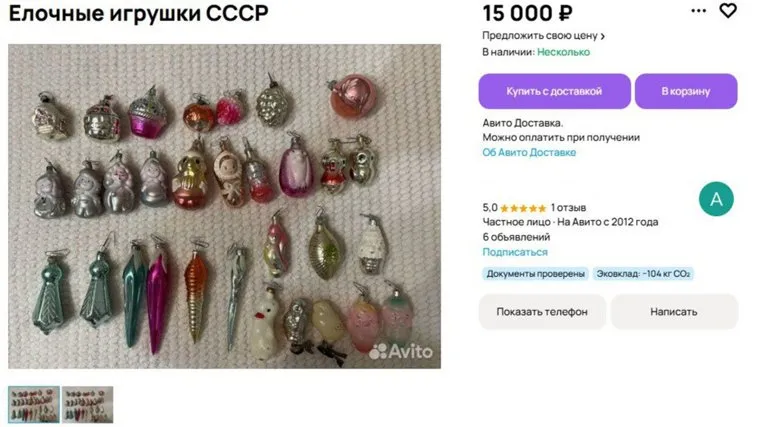
Task: Click the Avito watermark logo on photo
Action: coord(401,351)
